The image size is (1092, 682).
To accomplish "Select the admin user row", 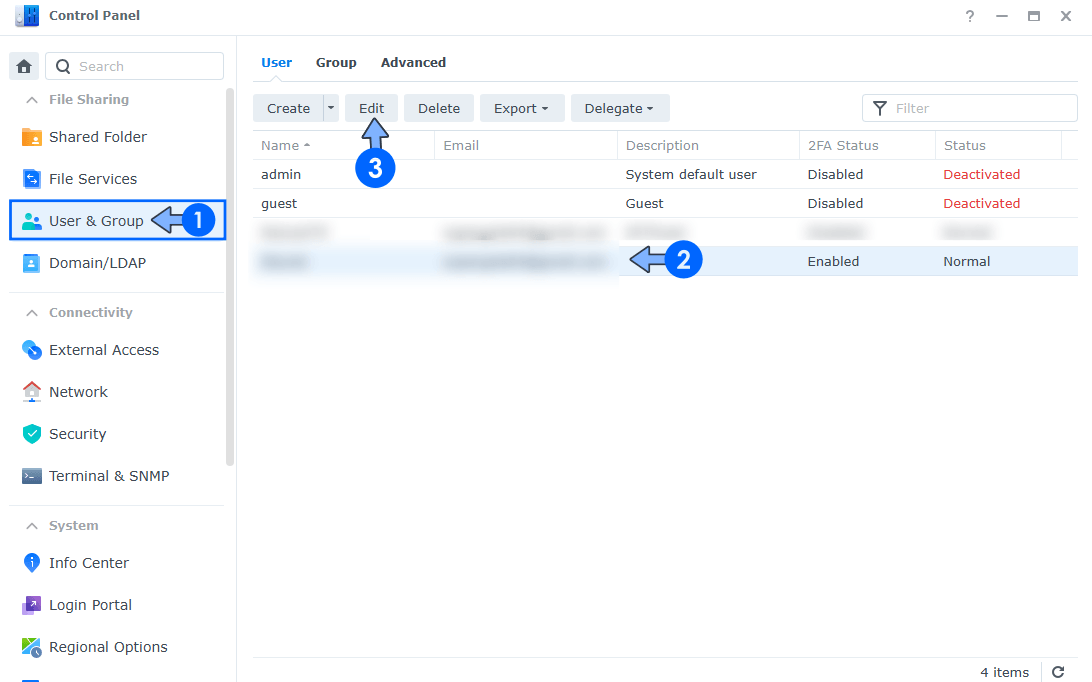I will (x=665, y=174).
